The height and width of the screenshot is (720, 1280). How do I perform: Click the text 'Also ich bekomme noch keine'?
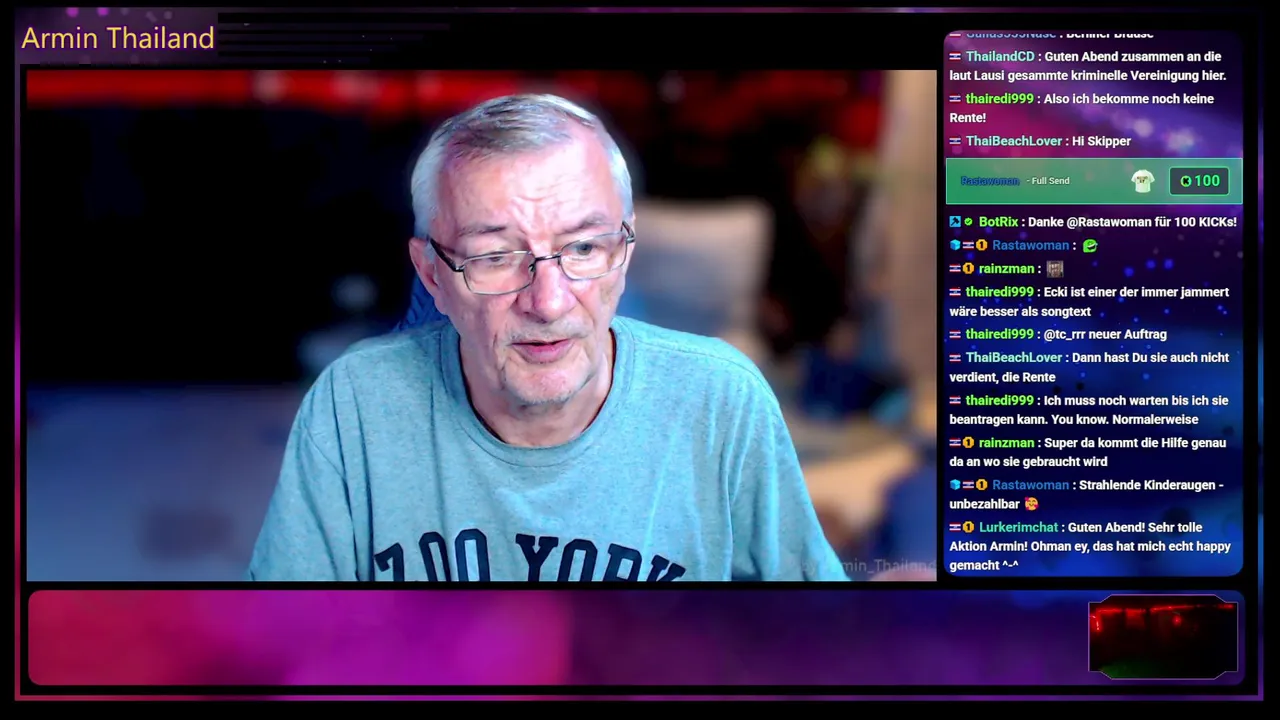[1129, 99]
